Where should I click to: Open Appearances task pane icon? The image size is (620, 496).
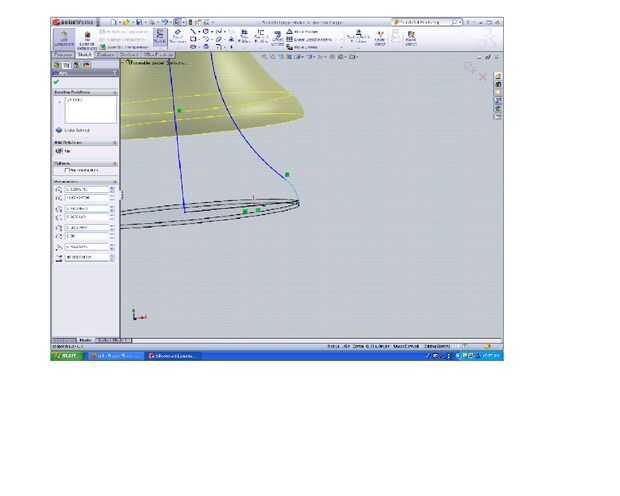click(x=498, y=108)
